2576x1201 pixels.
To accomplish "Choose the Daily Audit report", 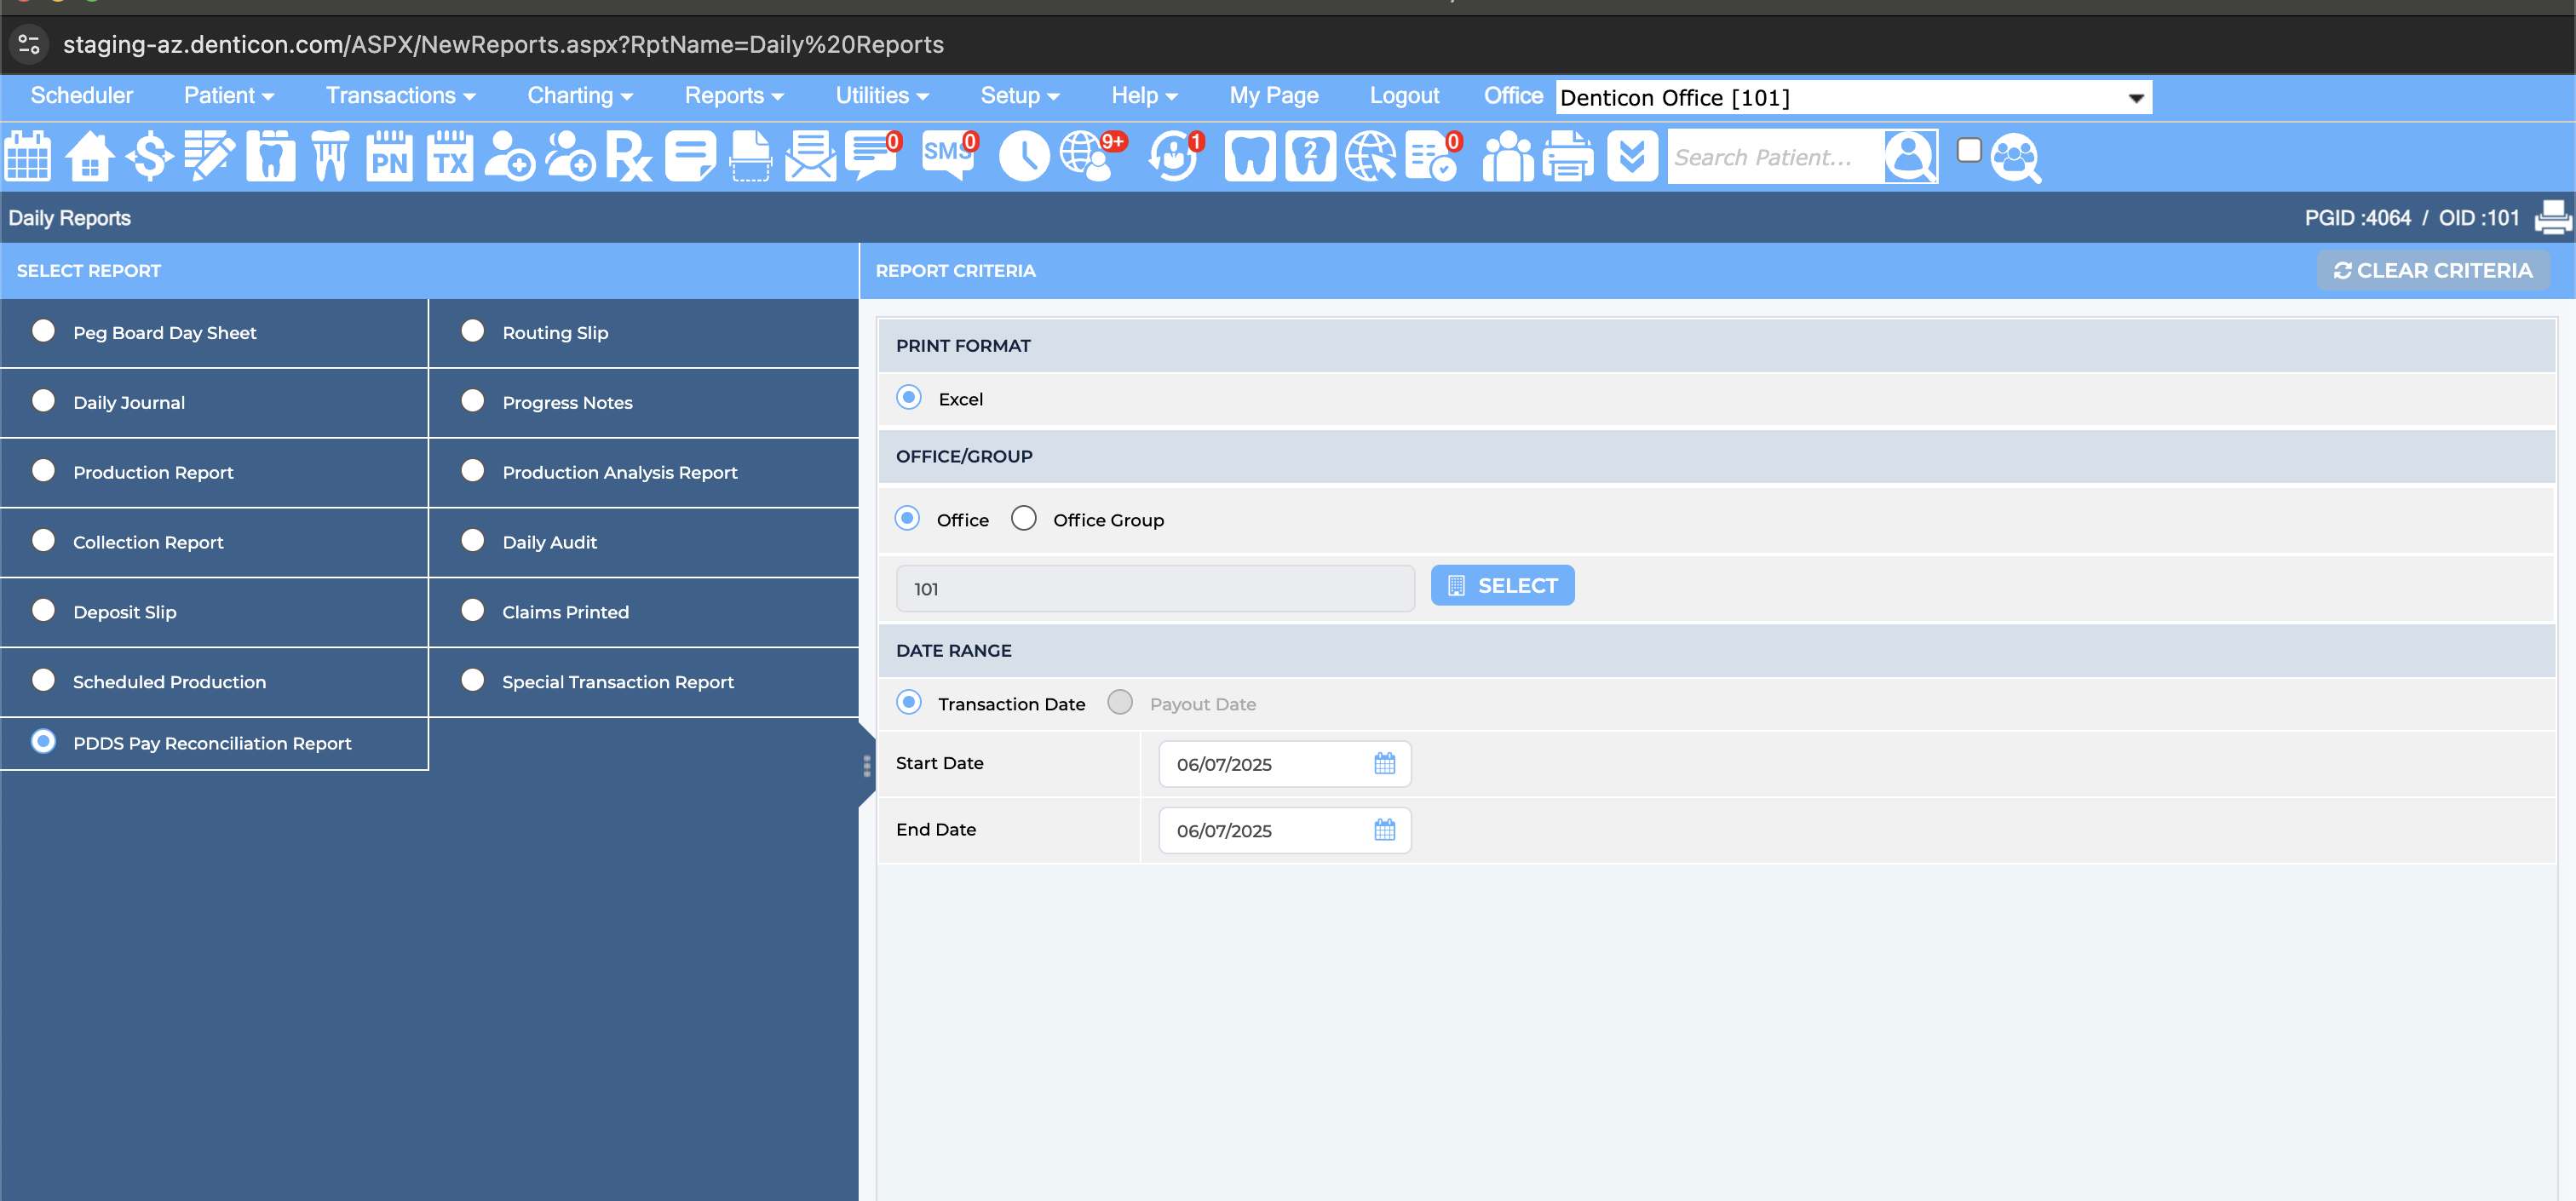I will [x=473, y=541].
